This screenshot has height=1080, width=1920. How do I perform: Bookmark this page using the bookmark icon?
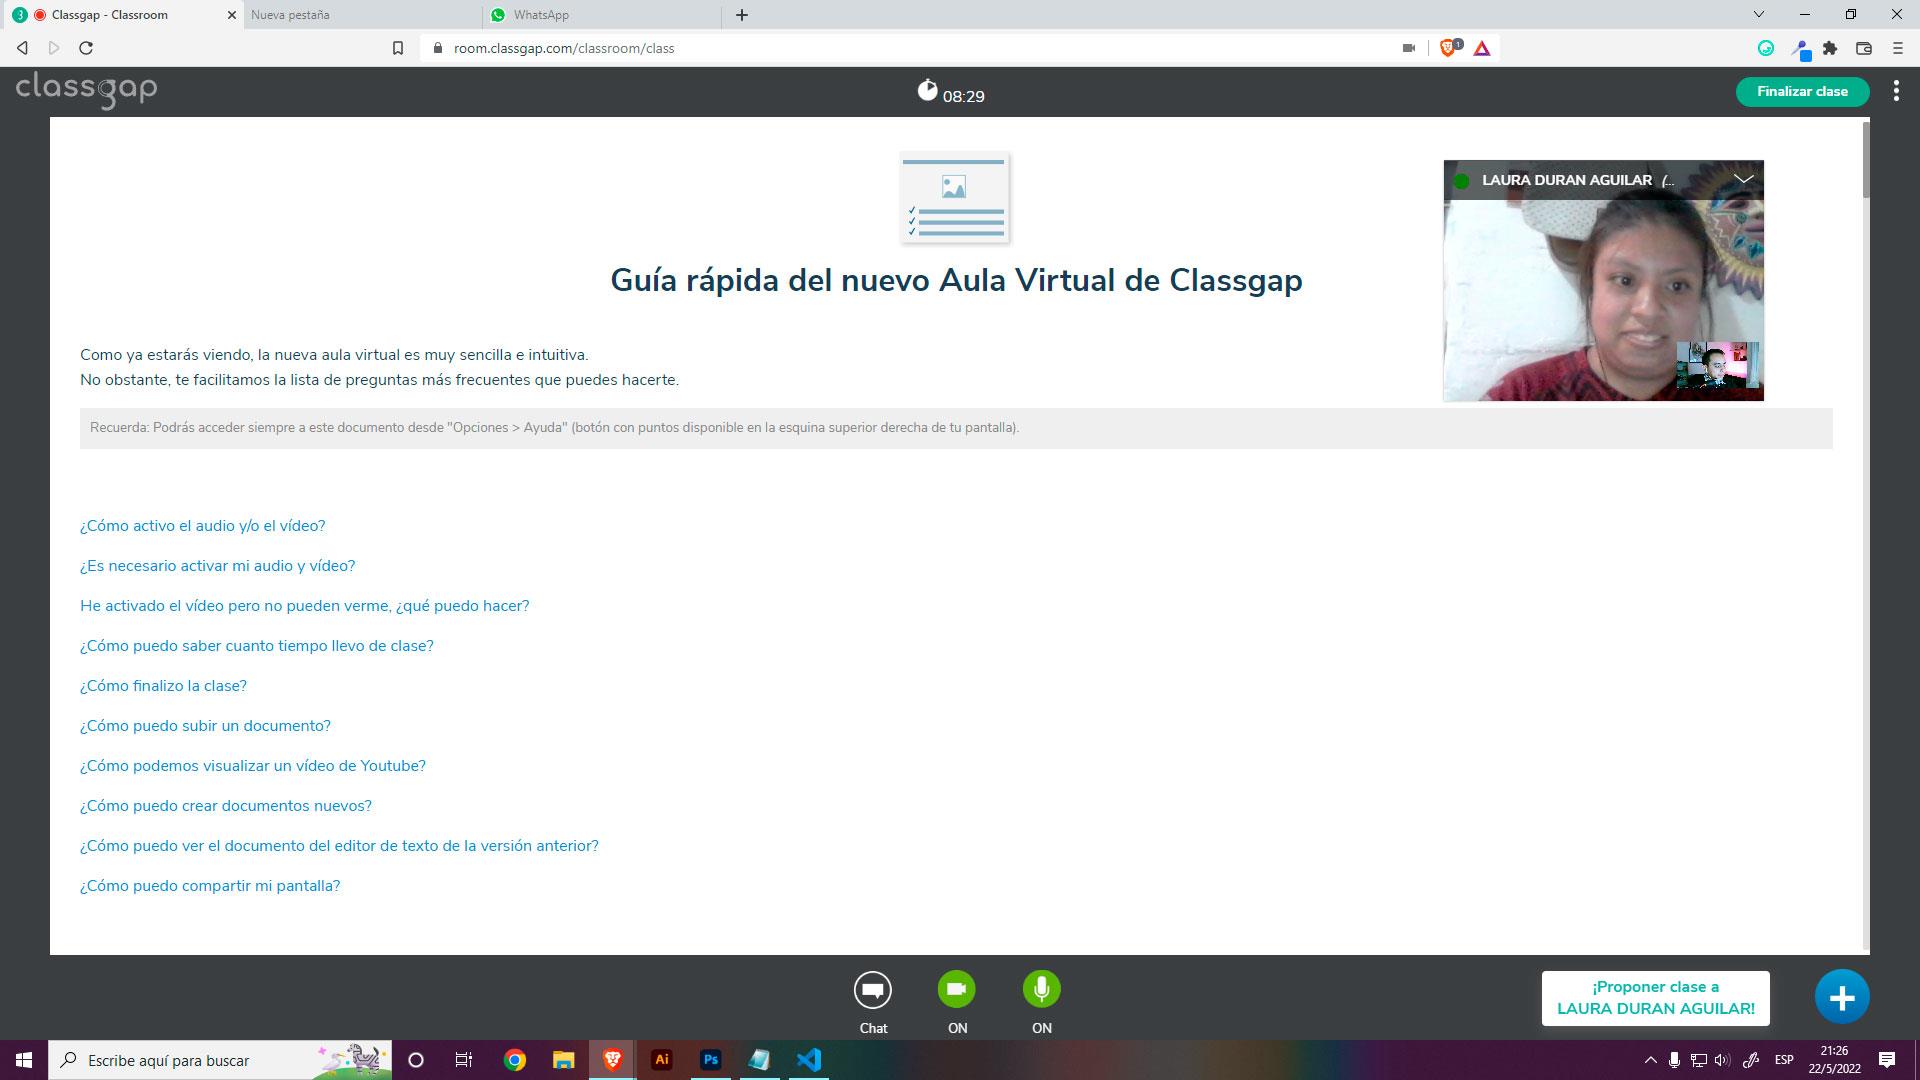coord(397,48)
